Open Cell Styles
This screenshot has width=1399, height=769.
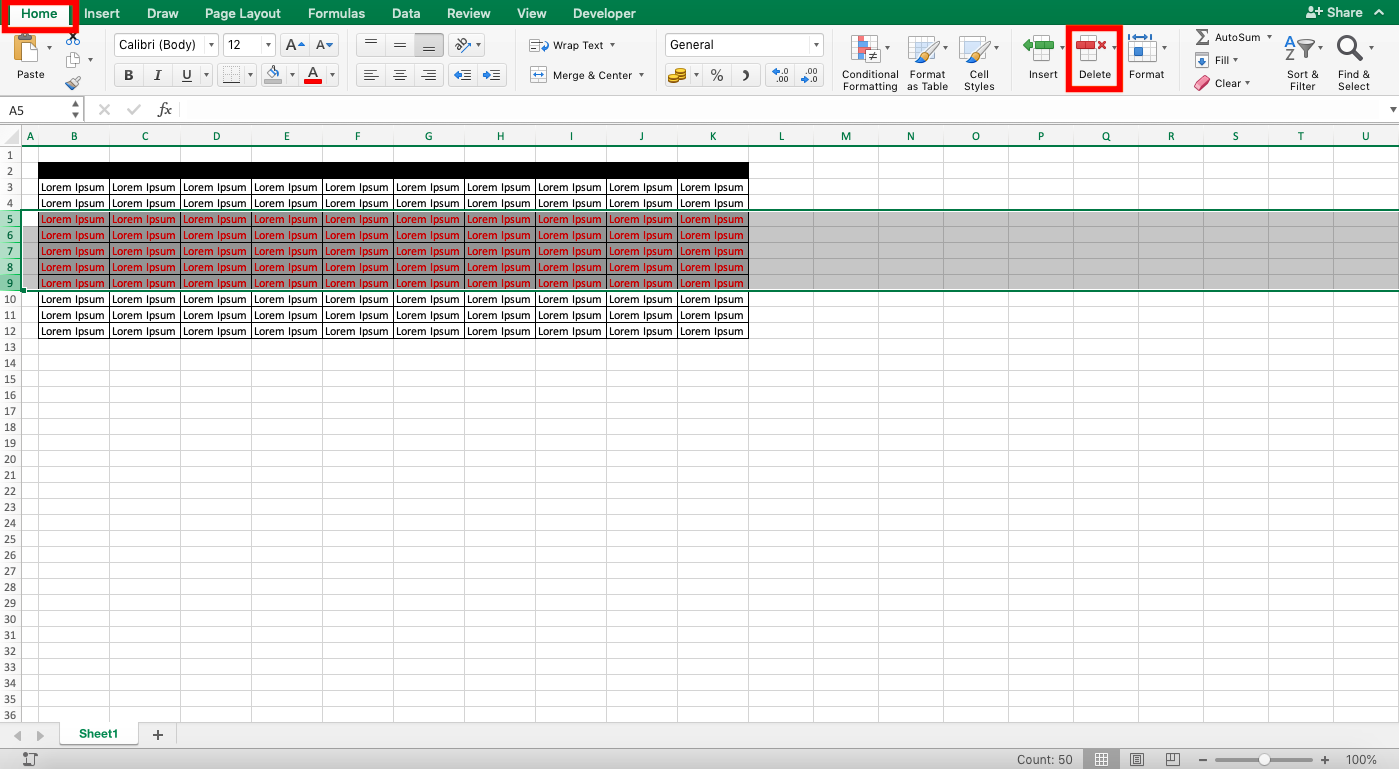(979, 63)
